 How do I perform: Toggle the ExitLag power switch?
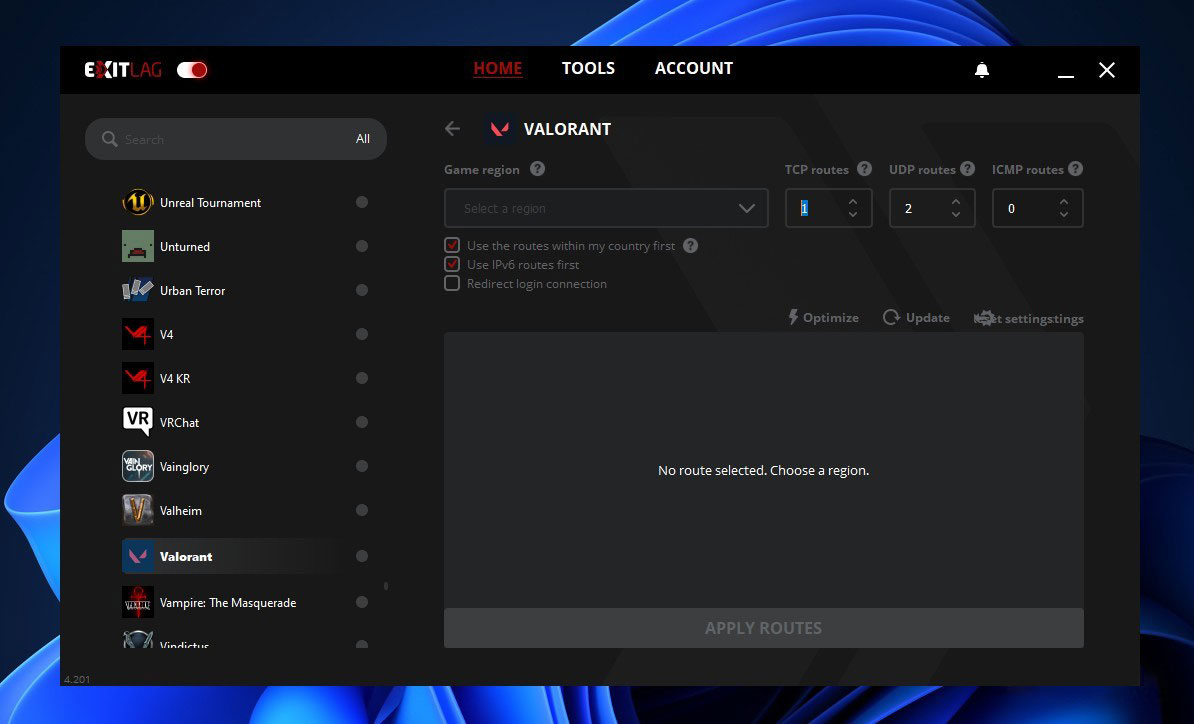pyautogui.click(x=192, y=70)
